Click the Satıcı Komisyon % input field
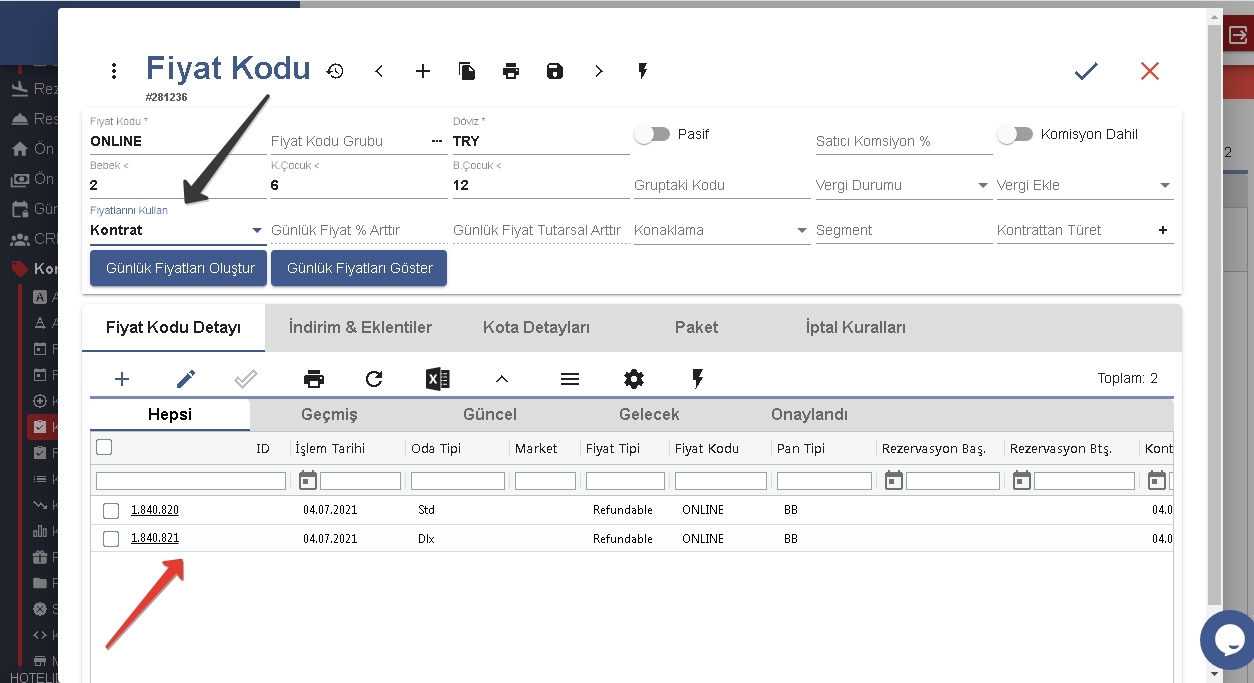The image size is (1254, 683). pos(903,141)
